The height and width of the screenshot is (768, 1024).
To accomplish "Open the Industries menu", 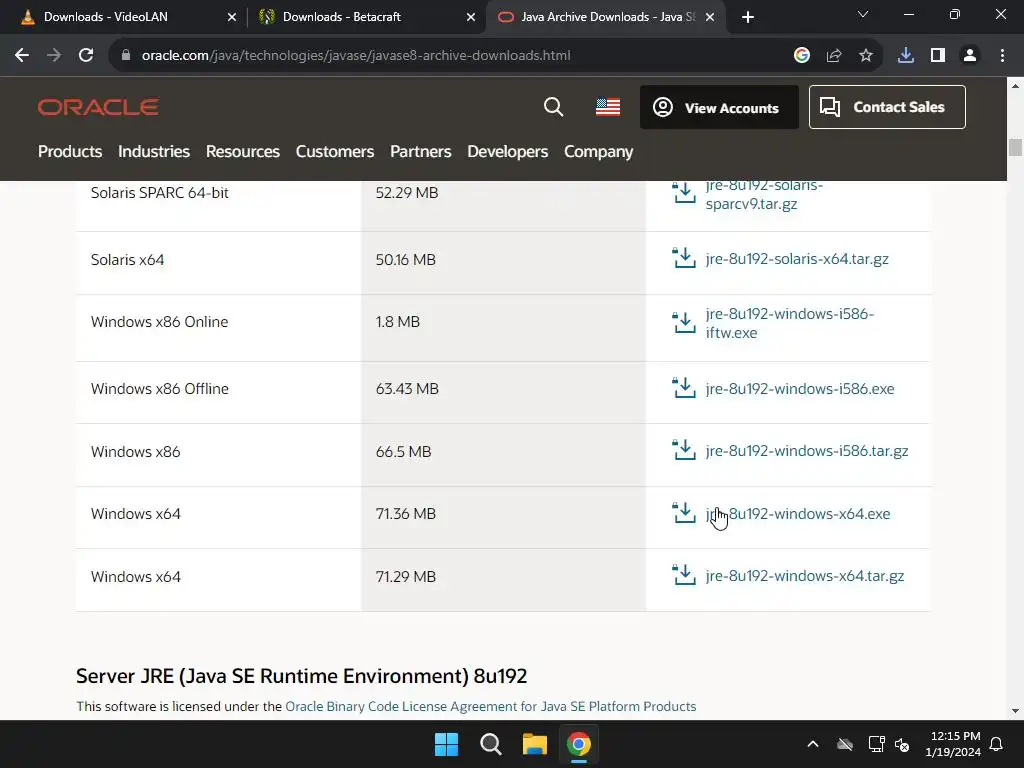I will (154, 152).
